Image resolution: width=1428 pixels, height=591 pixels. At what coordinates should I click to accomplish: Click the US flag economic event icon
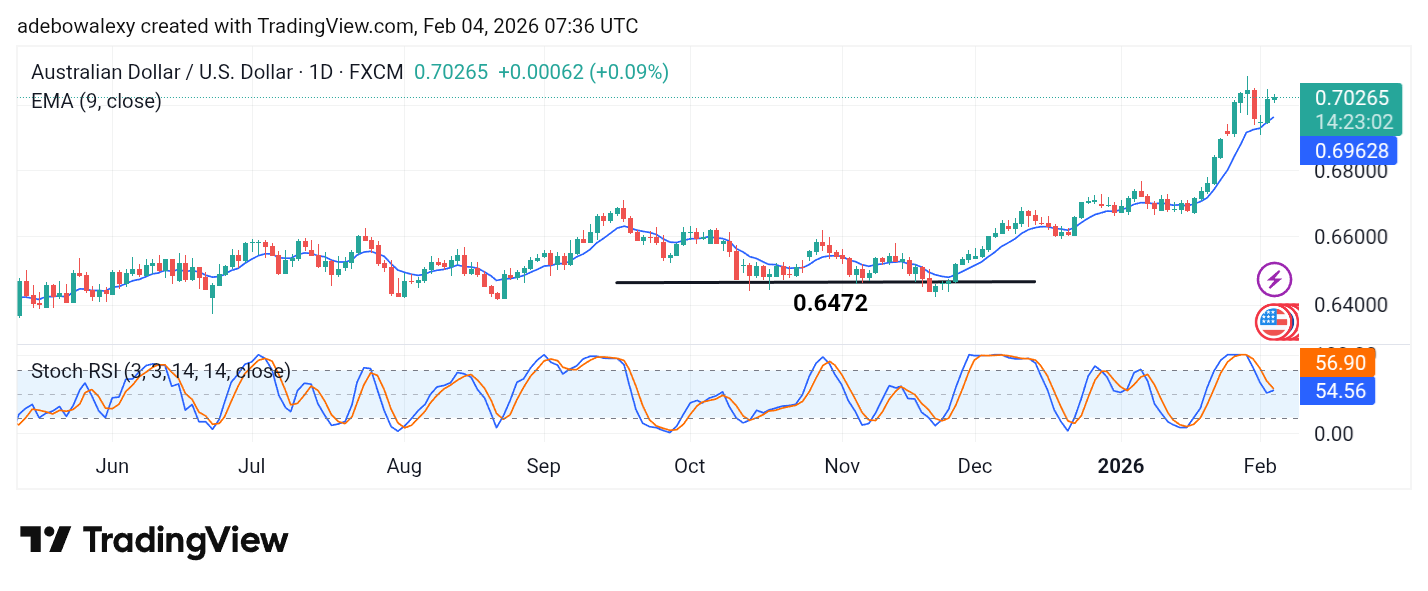coord(1272,321)
